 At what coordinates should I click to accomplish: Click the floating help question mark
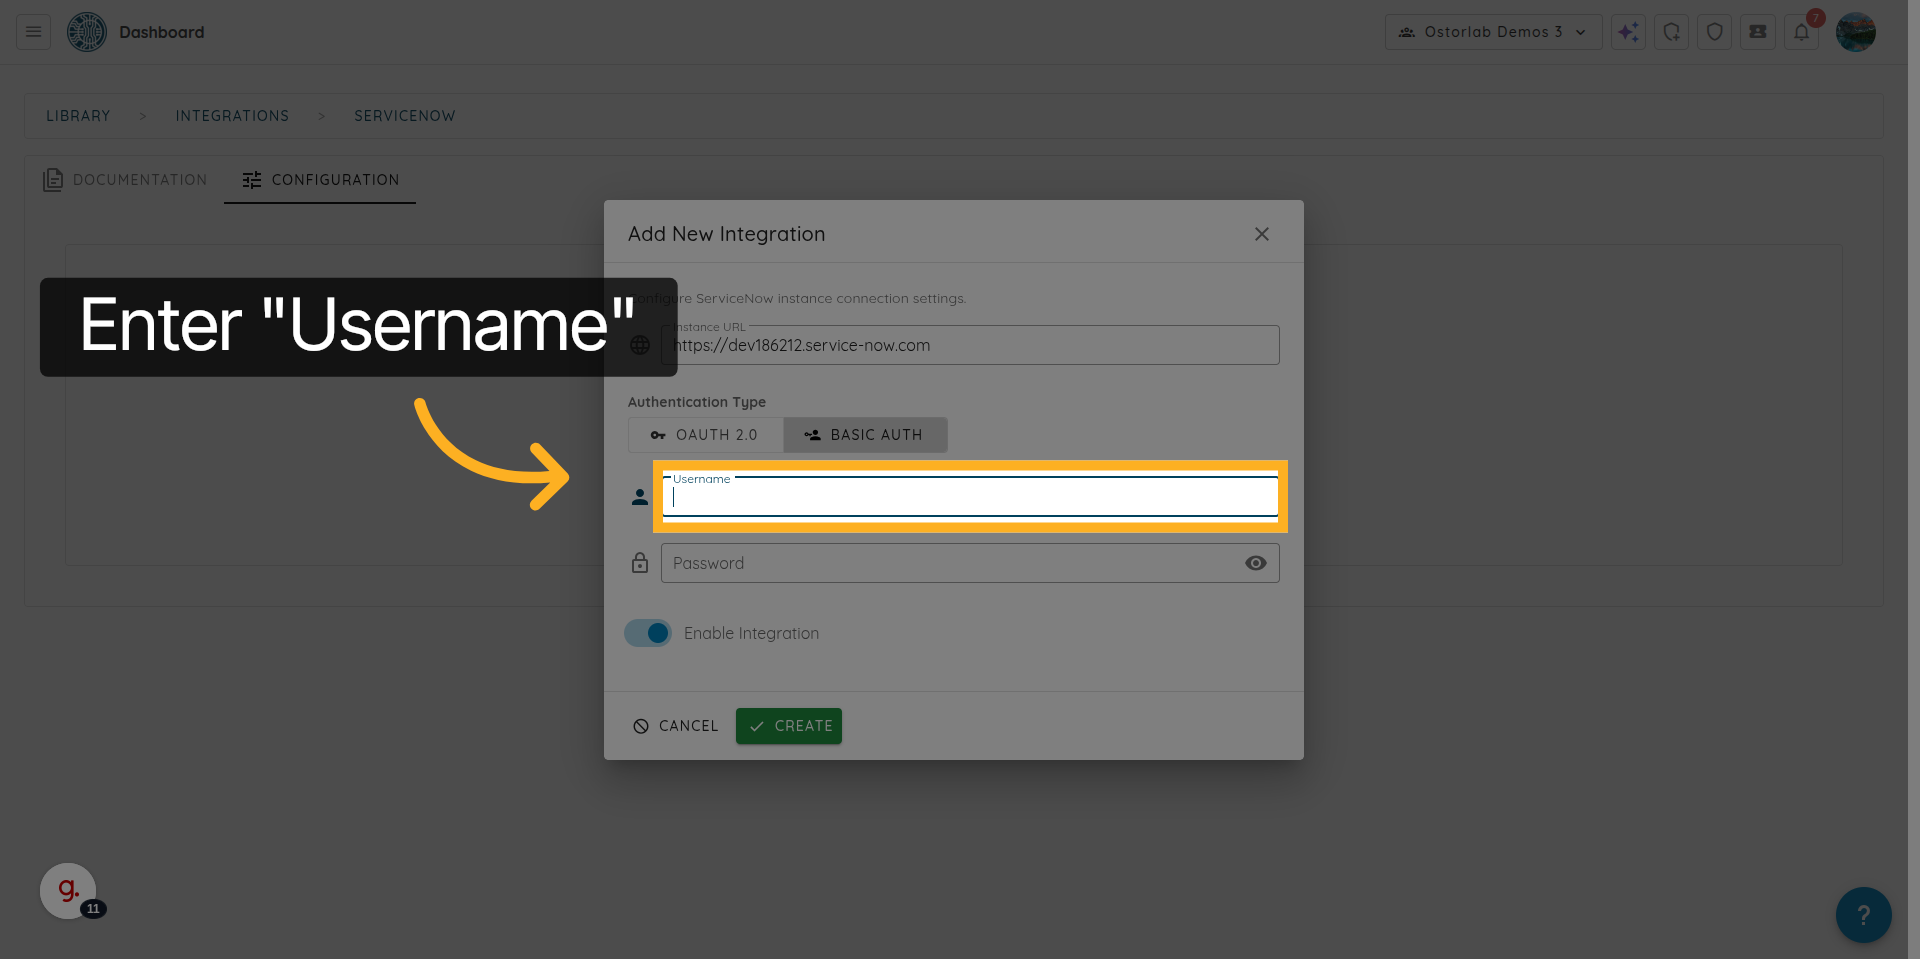pos(1862,914)
